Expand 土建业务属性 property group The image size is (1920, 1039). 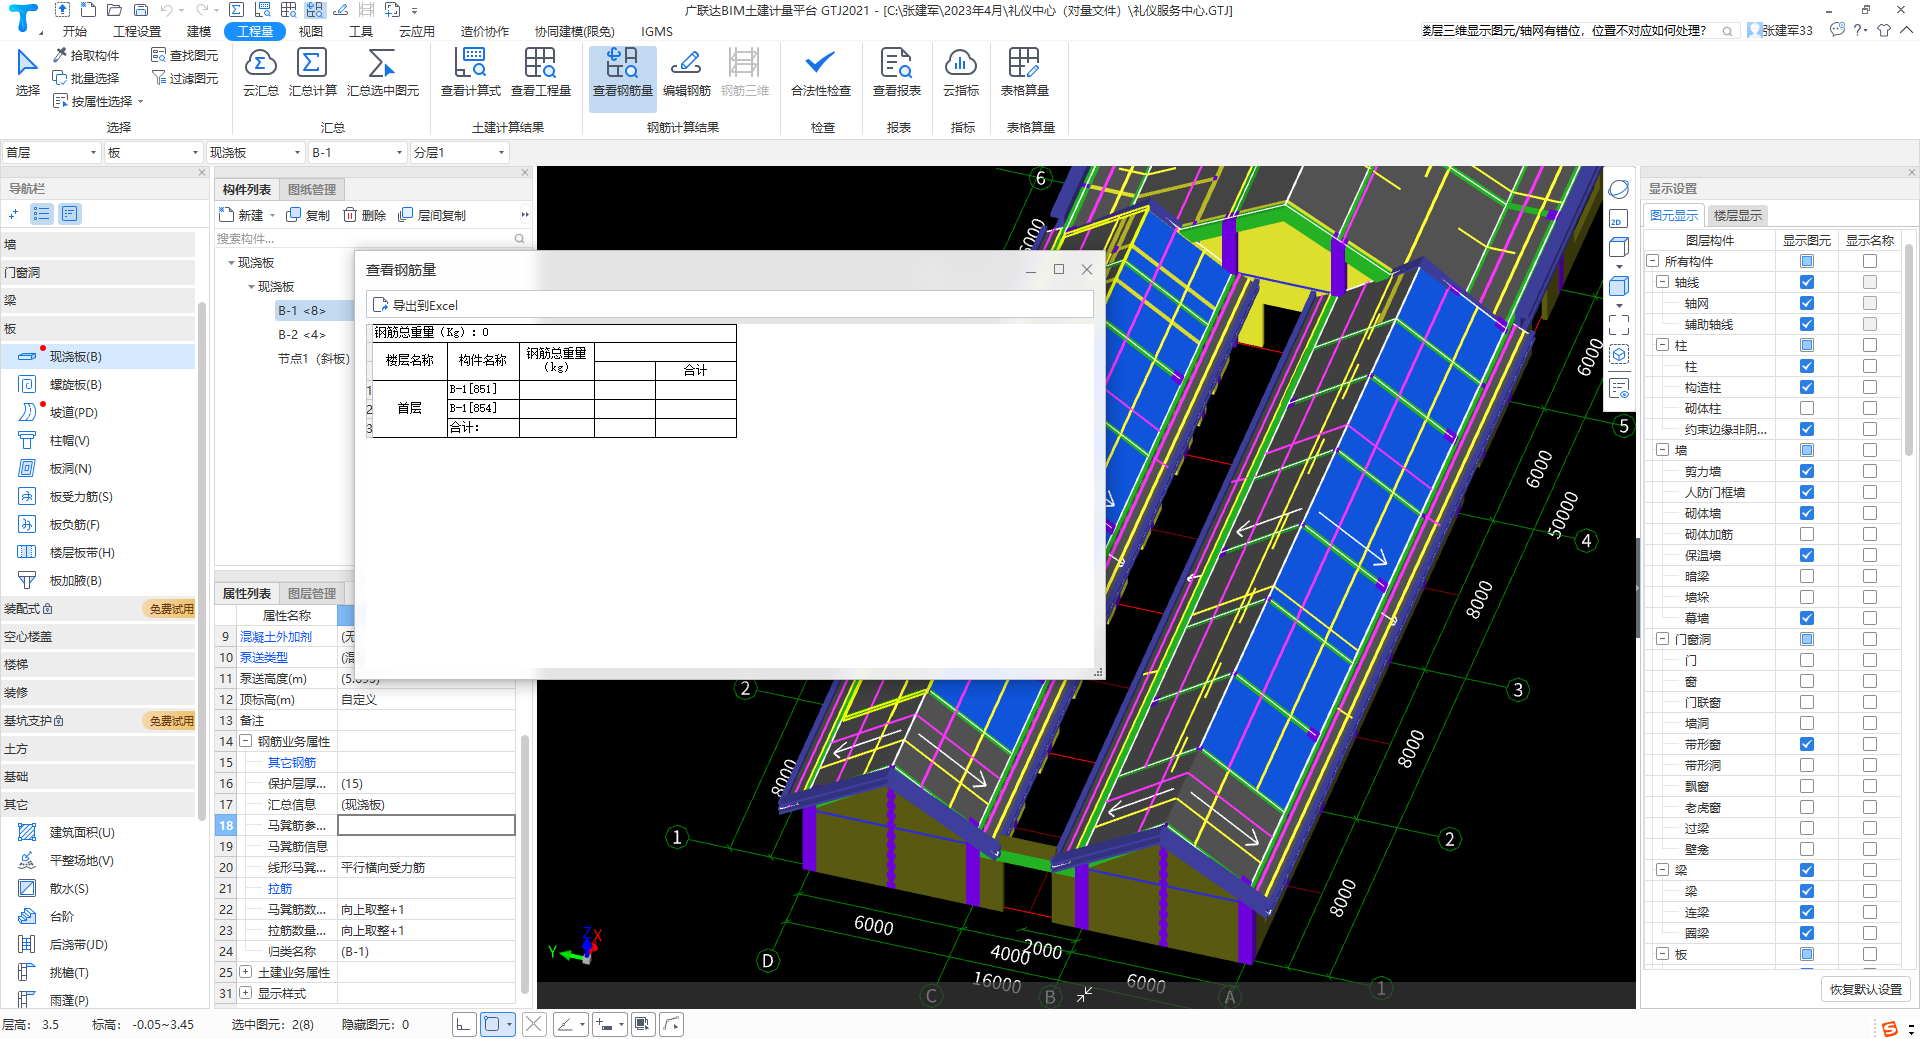(245, 972)
